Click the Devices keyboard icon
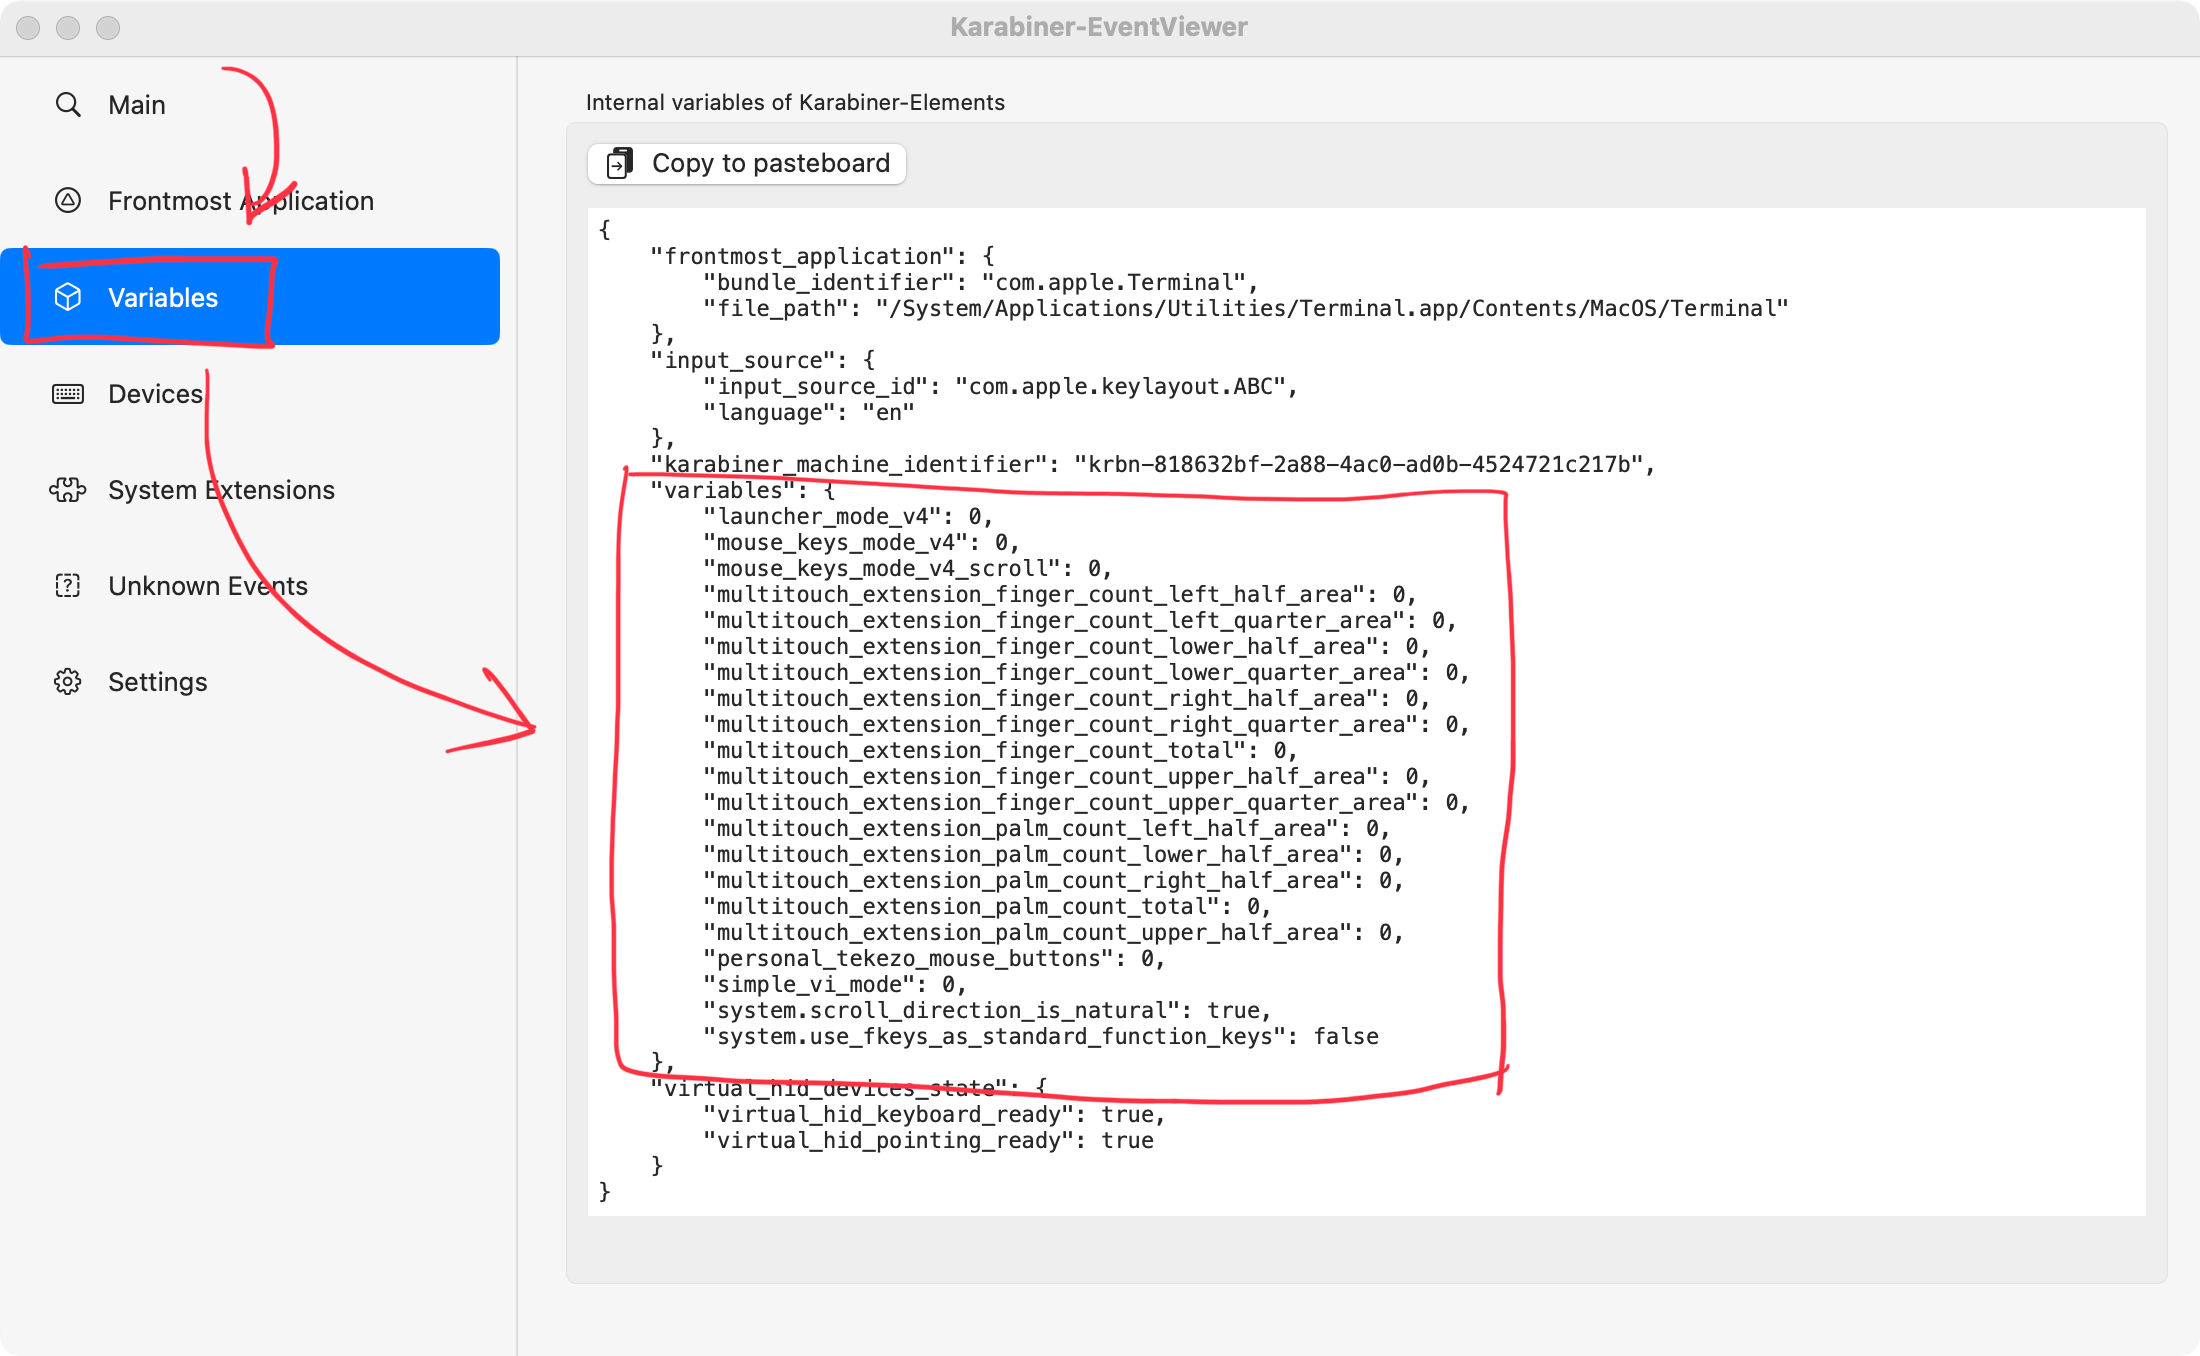 (x=67, y=393)
